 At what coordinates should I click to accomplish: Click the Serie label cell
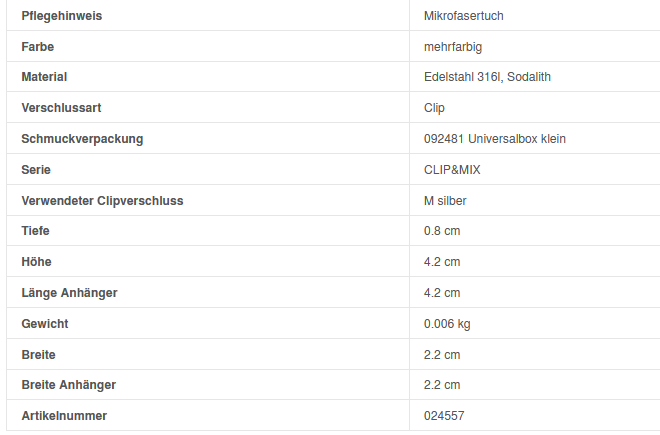click(x=36, y=170)
